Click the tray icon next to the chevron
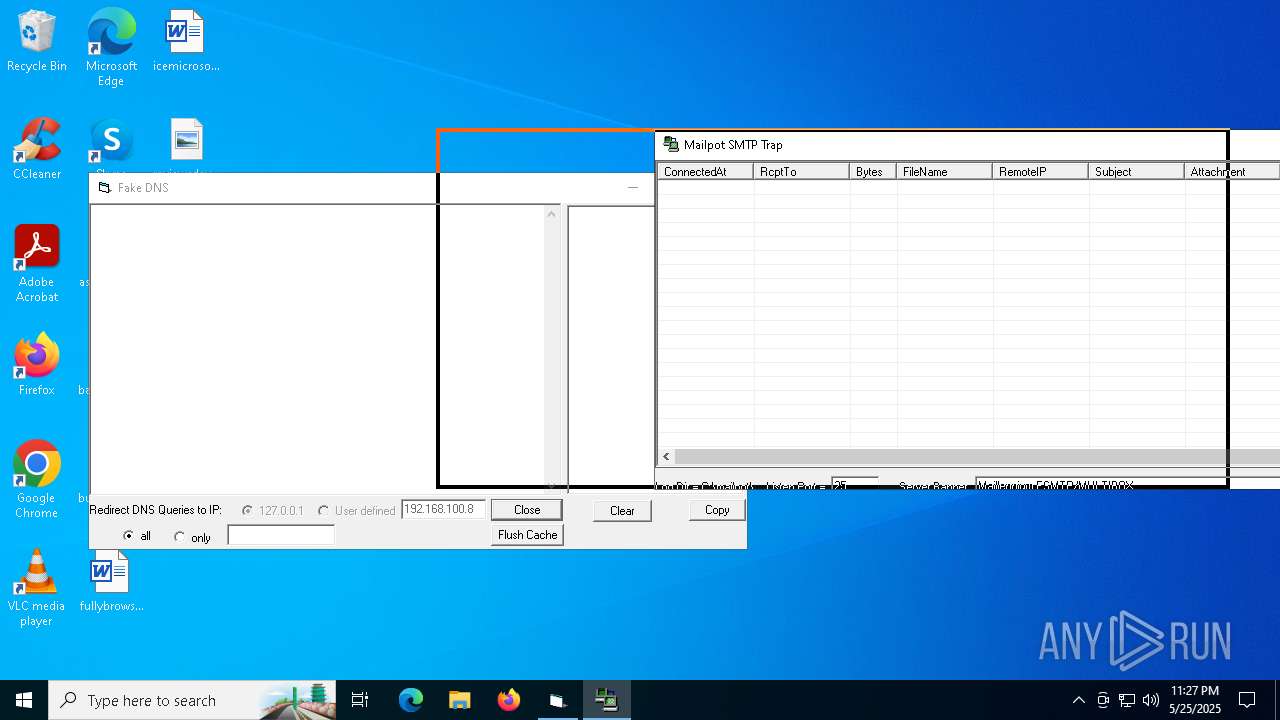Viewport: 1280px width, 720px height. (x=1103, y=700)
